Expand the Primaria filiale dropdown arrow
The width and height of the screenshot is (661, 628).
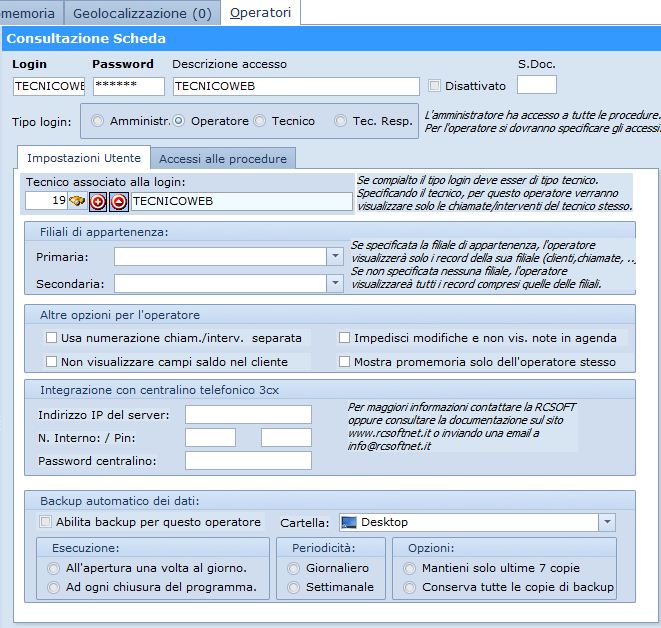[335, 256]
